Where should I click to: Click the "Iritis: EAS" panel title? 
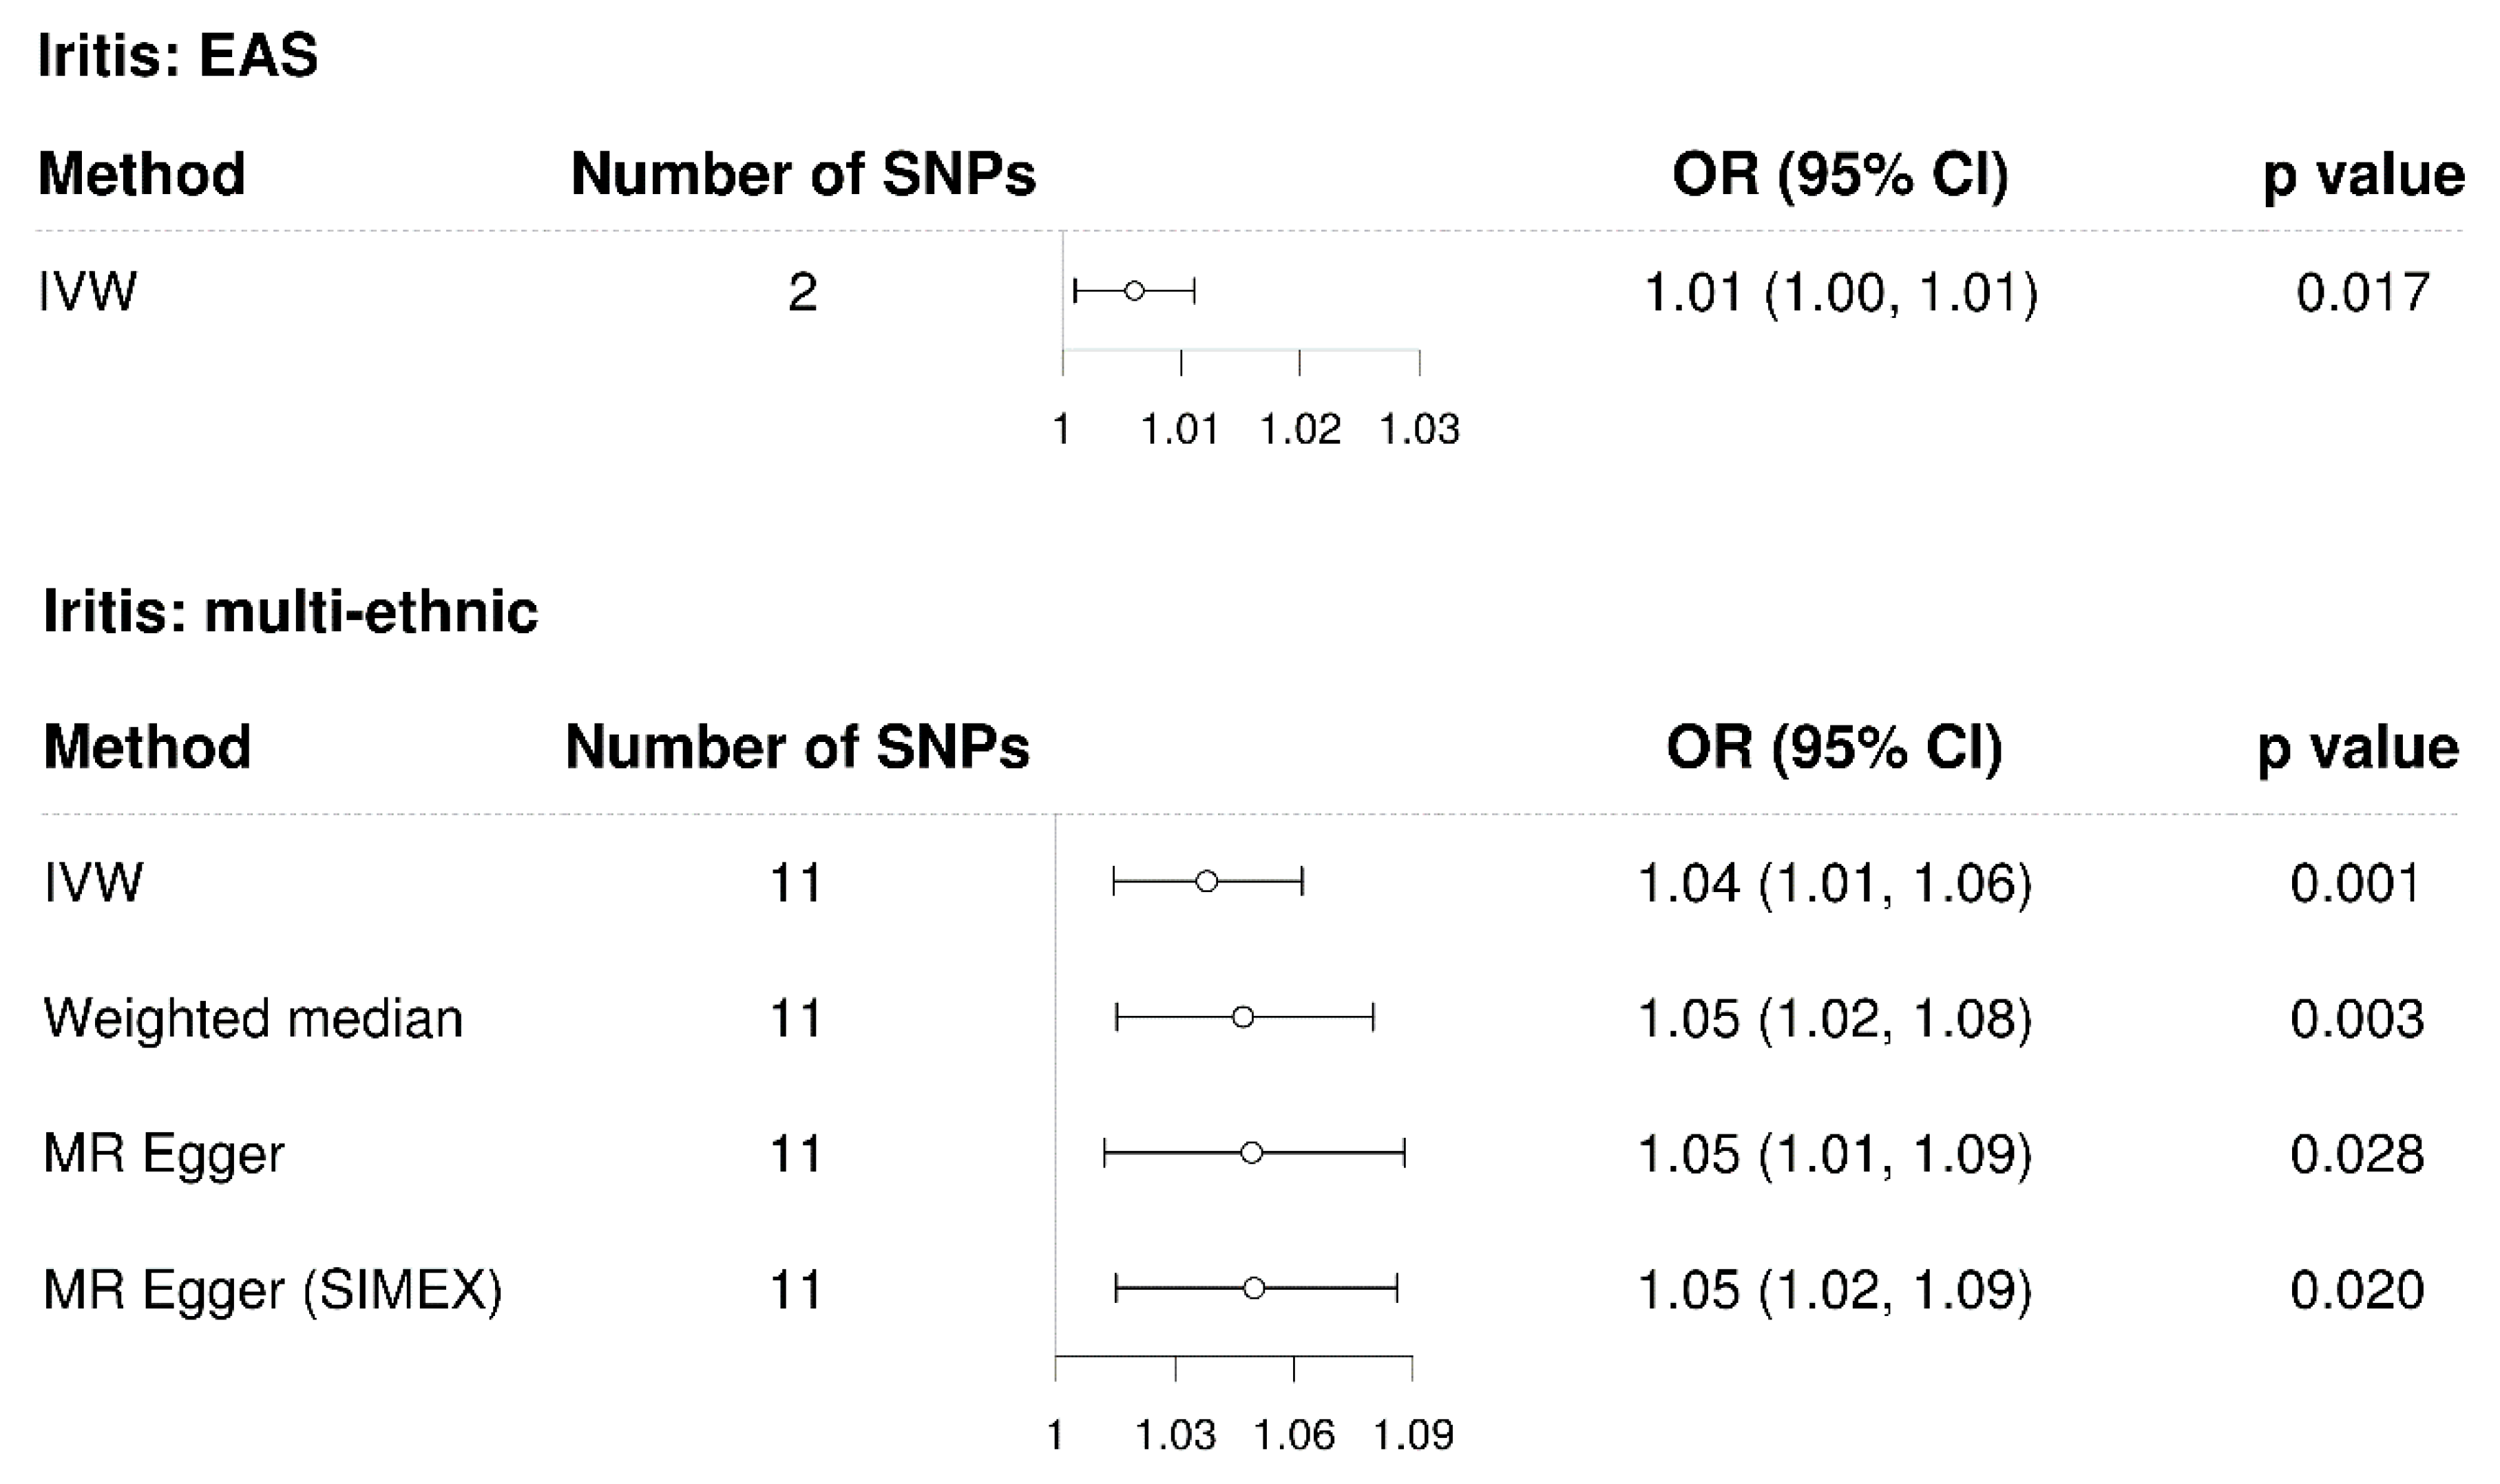[178, 55]
